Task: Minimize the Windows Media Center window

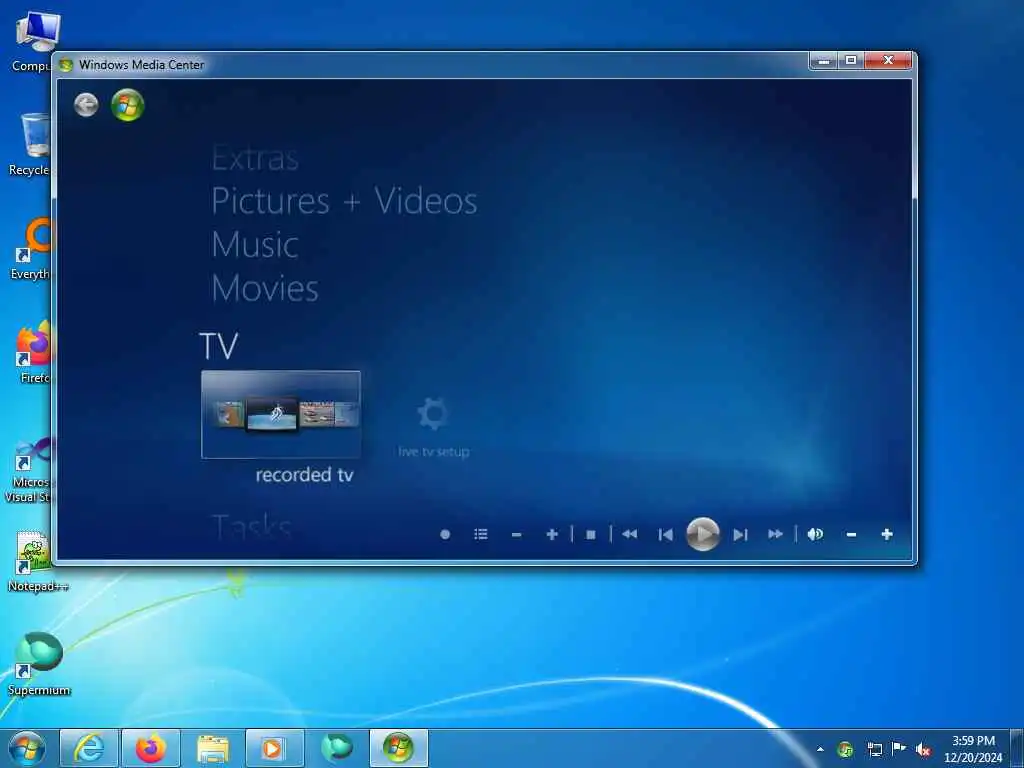Action: click(824, 61)
